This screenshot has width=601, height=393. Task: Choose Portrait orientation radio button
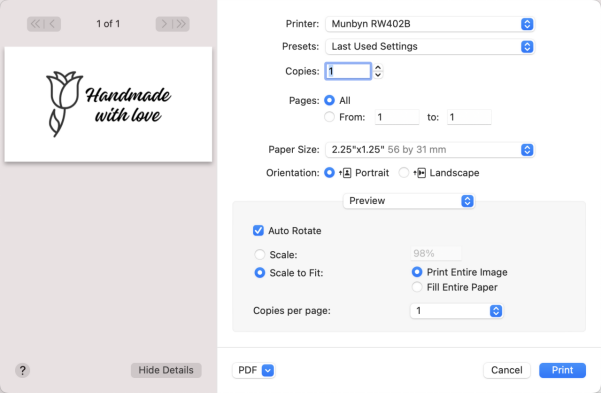point(329,173)
